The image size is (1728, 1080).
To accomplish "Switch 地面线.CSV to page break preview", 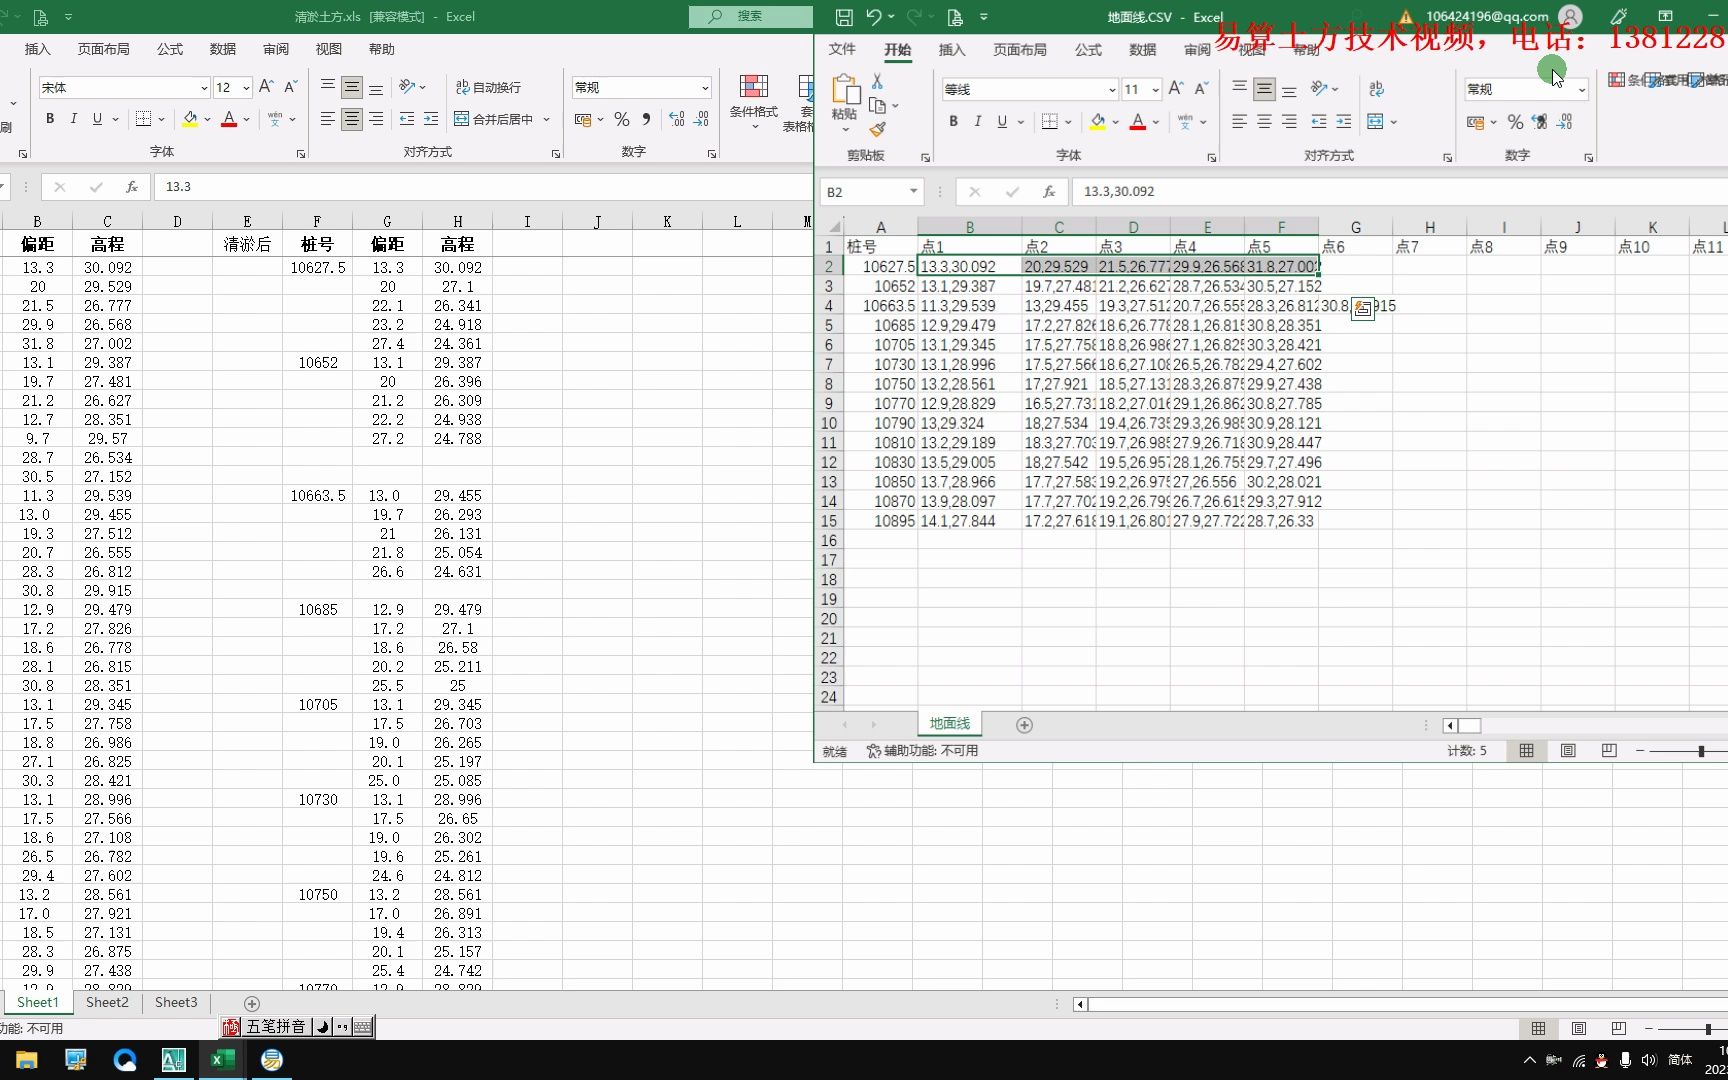I will point(1609,751).
